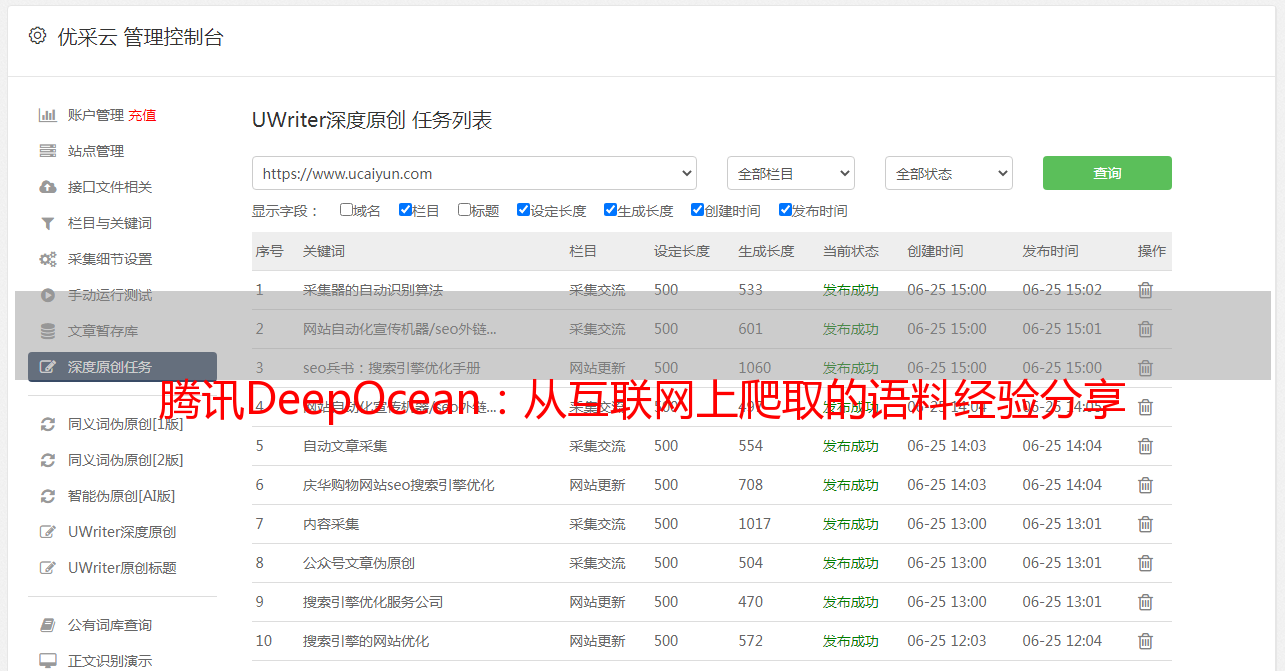Click the cloud upload icon for 接口文件相关
This screenshot has height=671, width=1285.
[x=47, y=187]
